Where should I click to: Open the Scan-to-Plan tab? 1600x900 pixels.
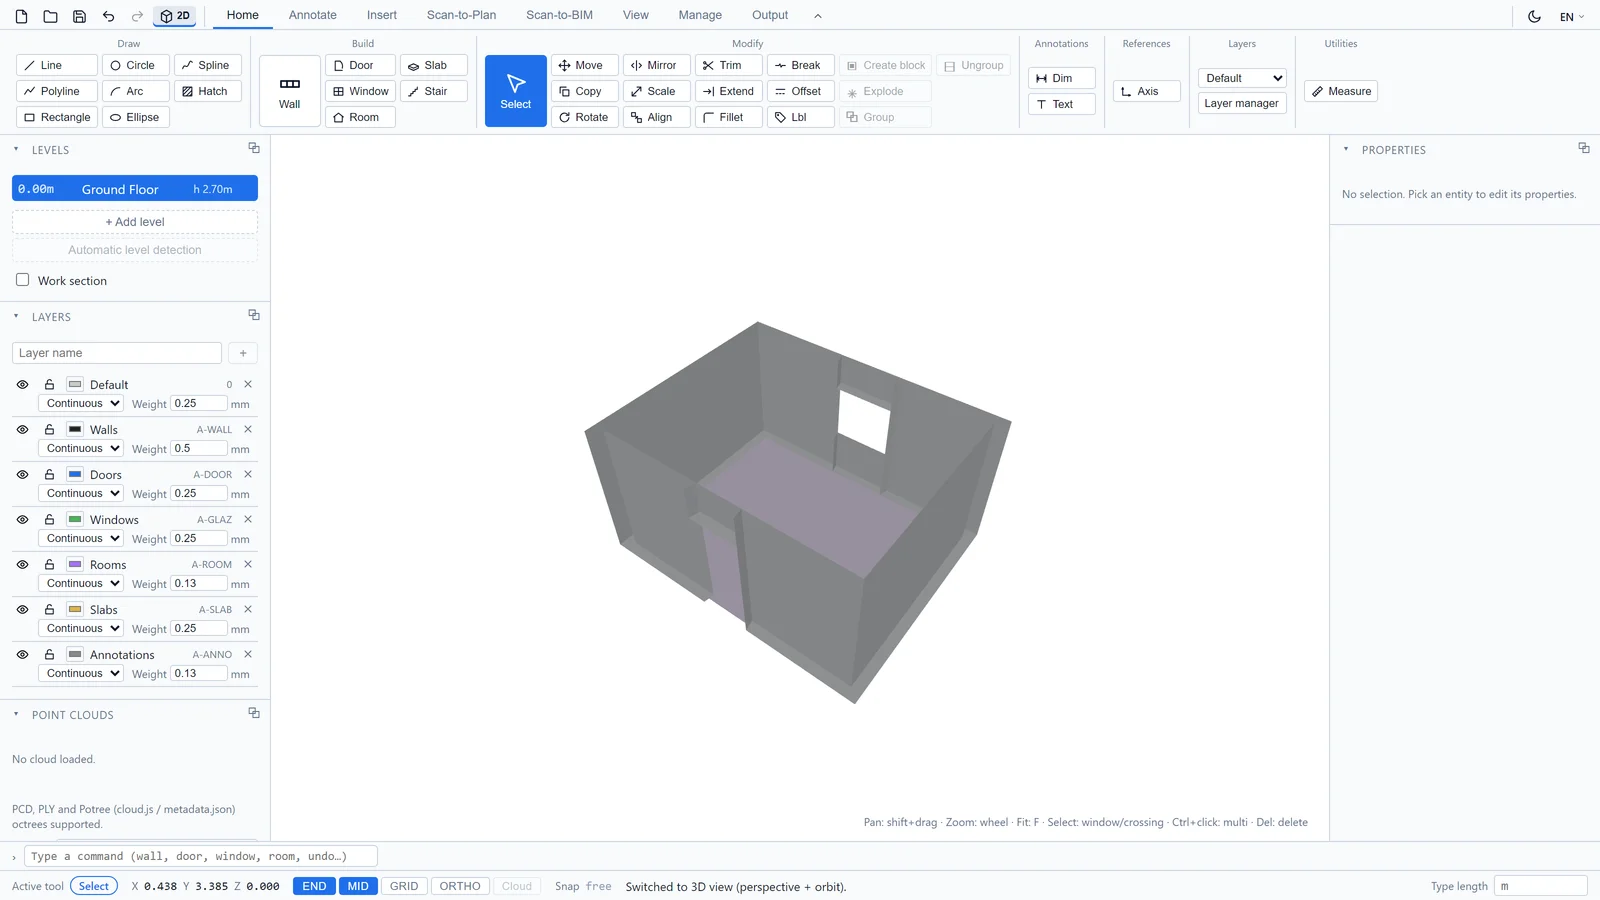pyautogui.click(x=461, y=15)
